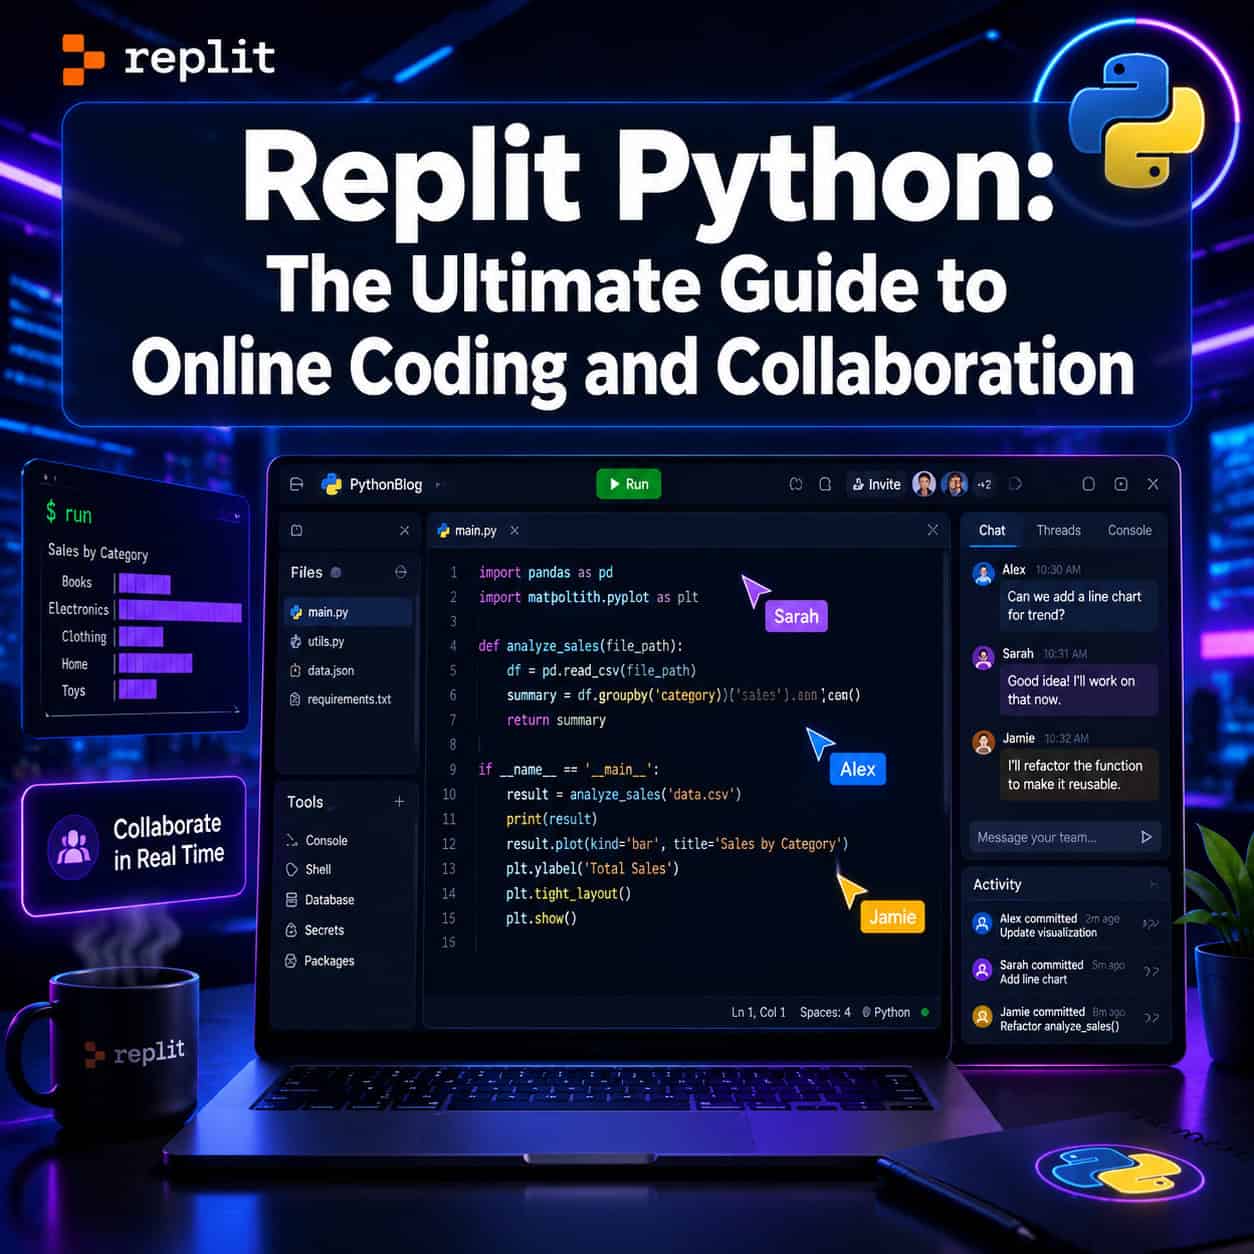Expand the Alex committed activity entry arrow
Image resolution: width=1254 pixels, height=1254 pixels.
1151,924
